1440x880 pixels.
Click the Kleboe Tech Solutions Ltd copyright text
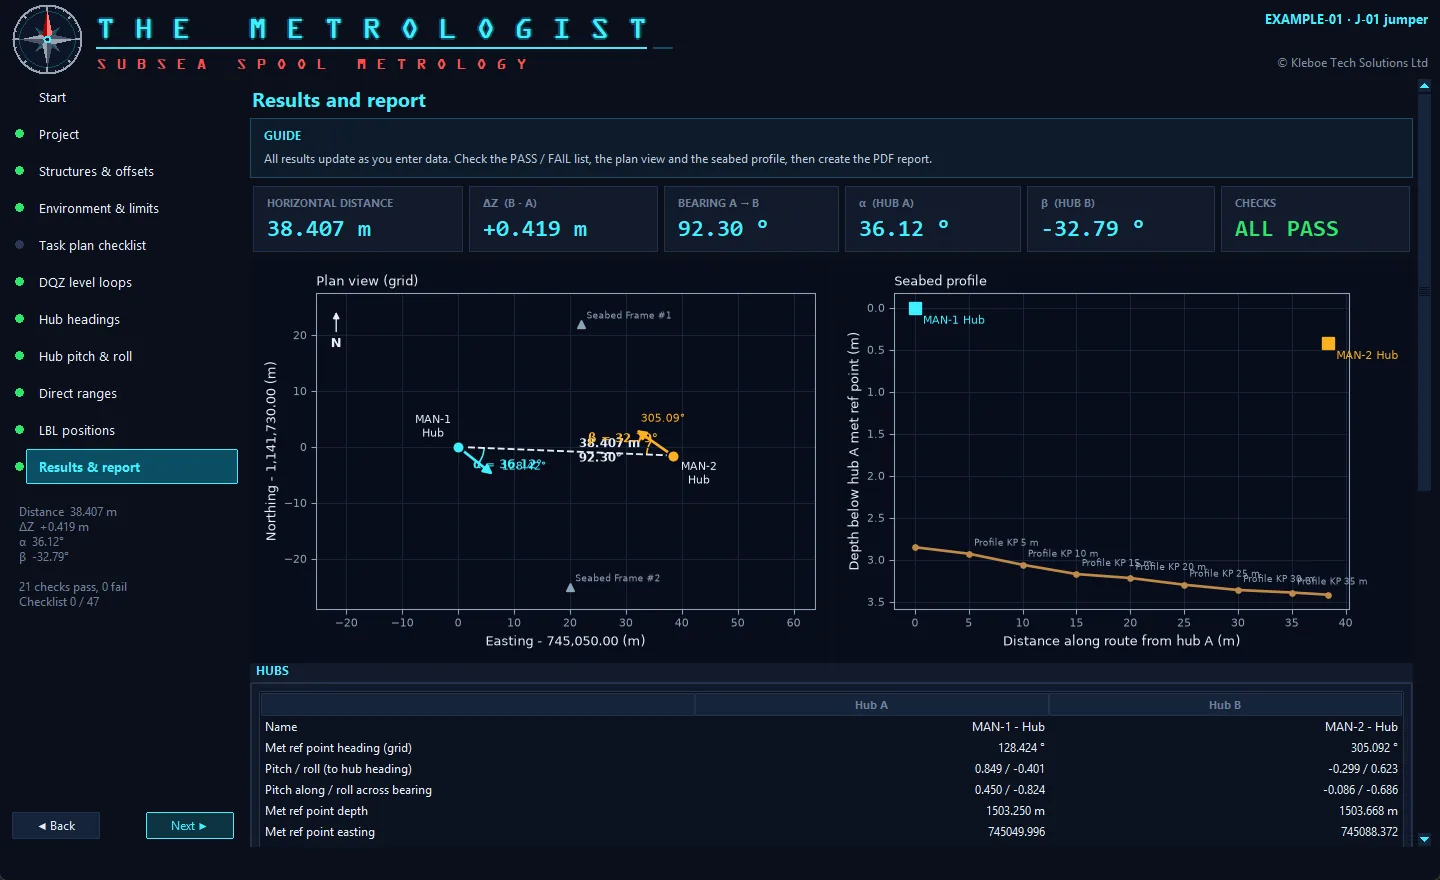(x=1352, y=63)
